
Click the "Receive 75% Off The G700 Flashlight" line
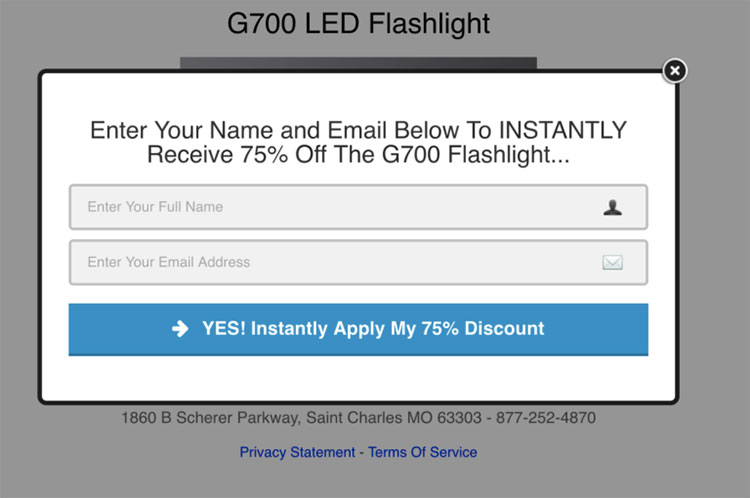click(x=358, y=155)
